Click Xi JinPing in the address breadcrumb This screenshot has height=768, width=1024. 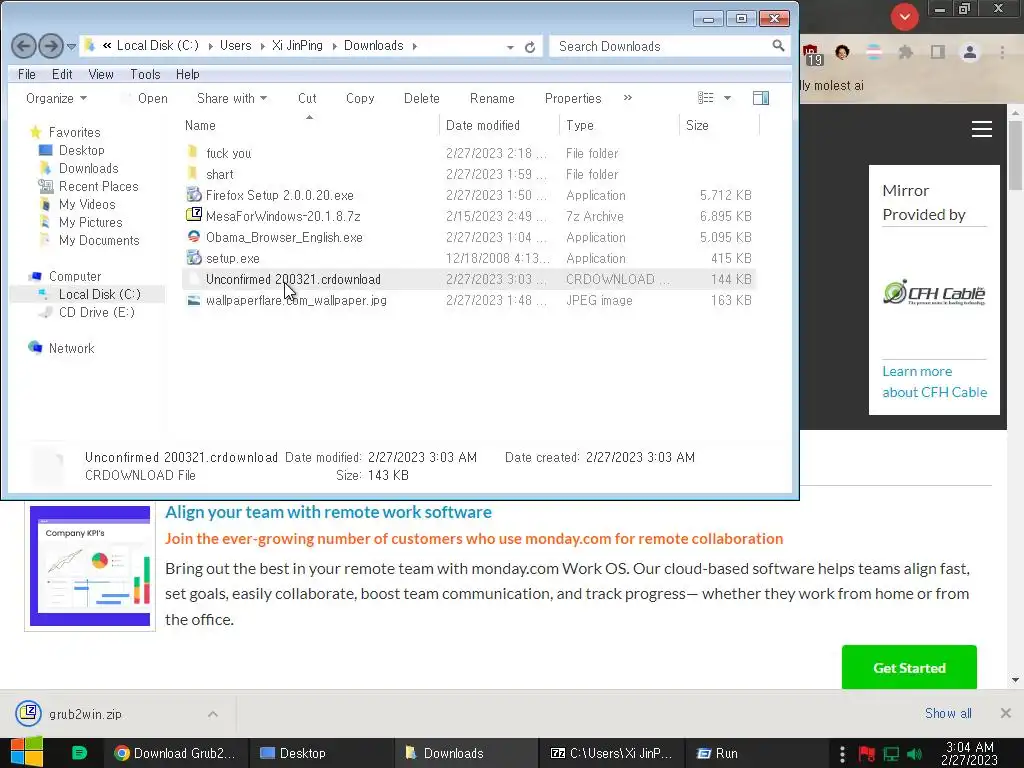pyautogui.click(x=297, y=46)
